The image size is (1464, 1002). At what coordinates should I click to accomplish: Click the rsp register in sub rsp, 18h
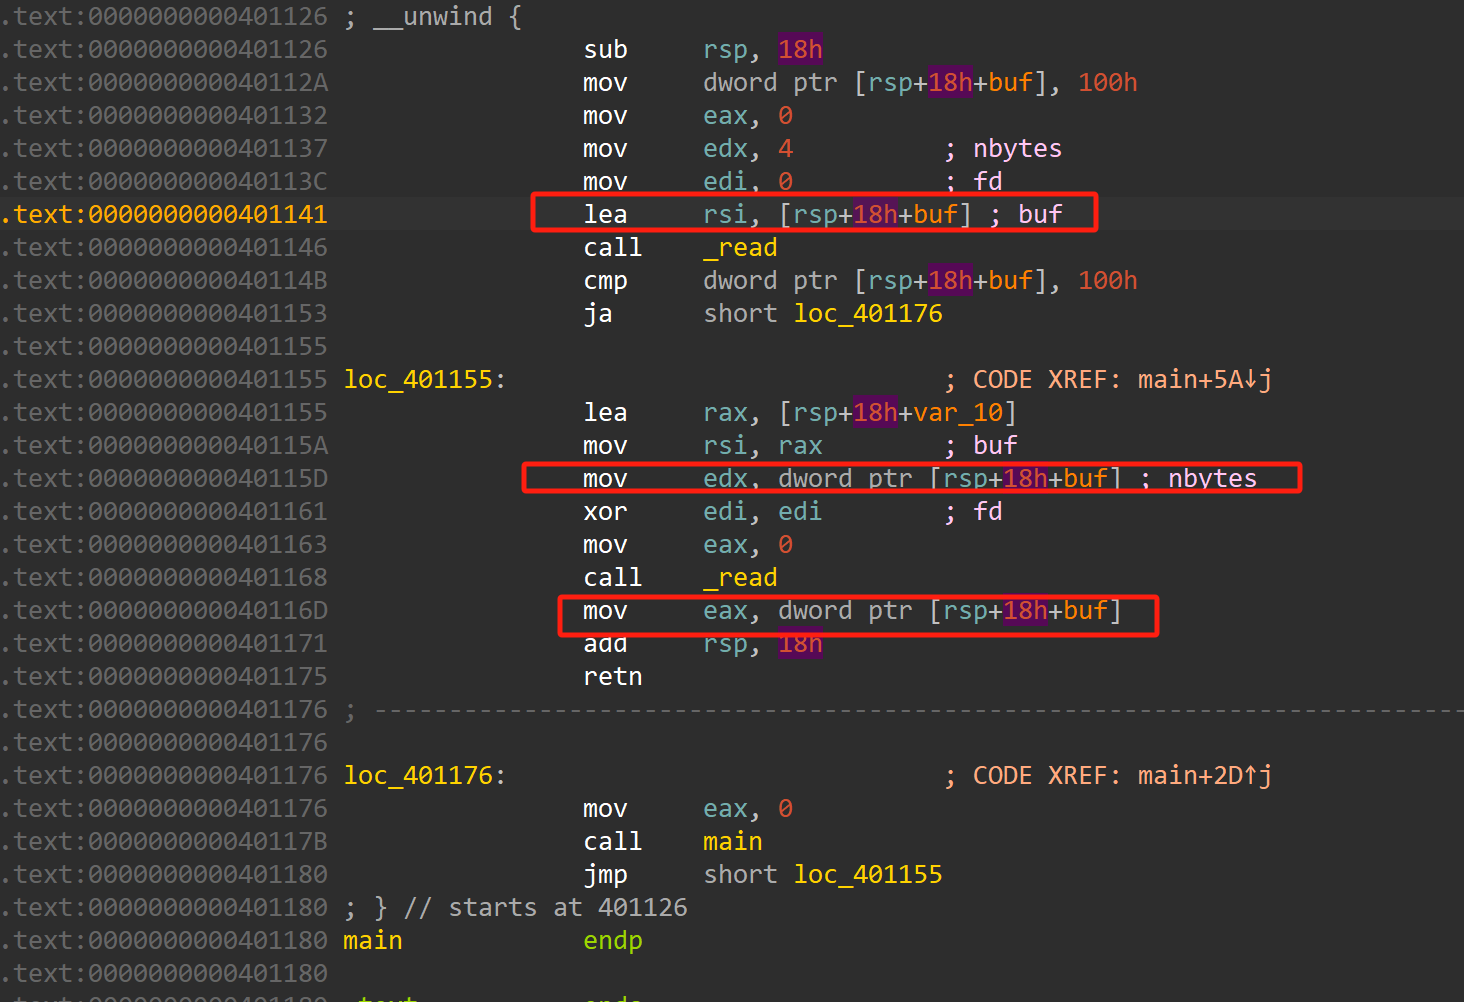click(x=725, y=49)
